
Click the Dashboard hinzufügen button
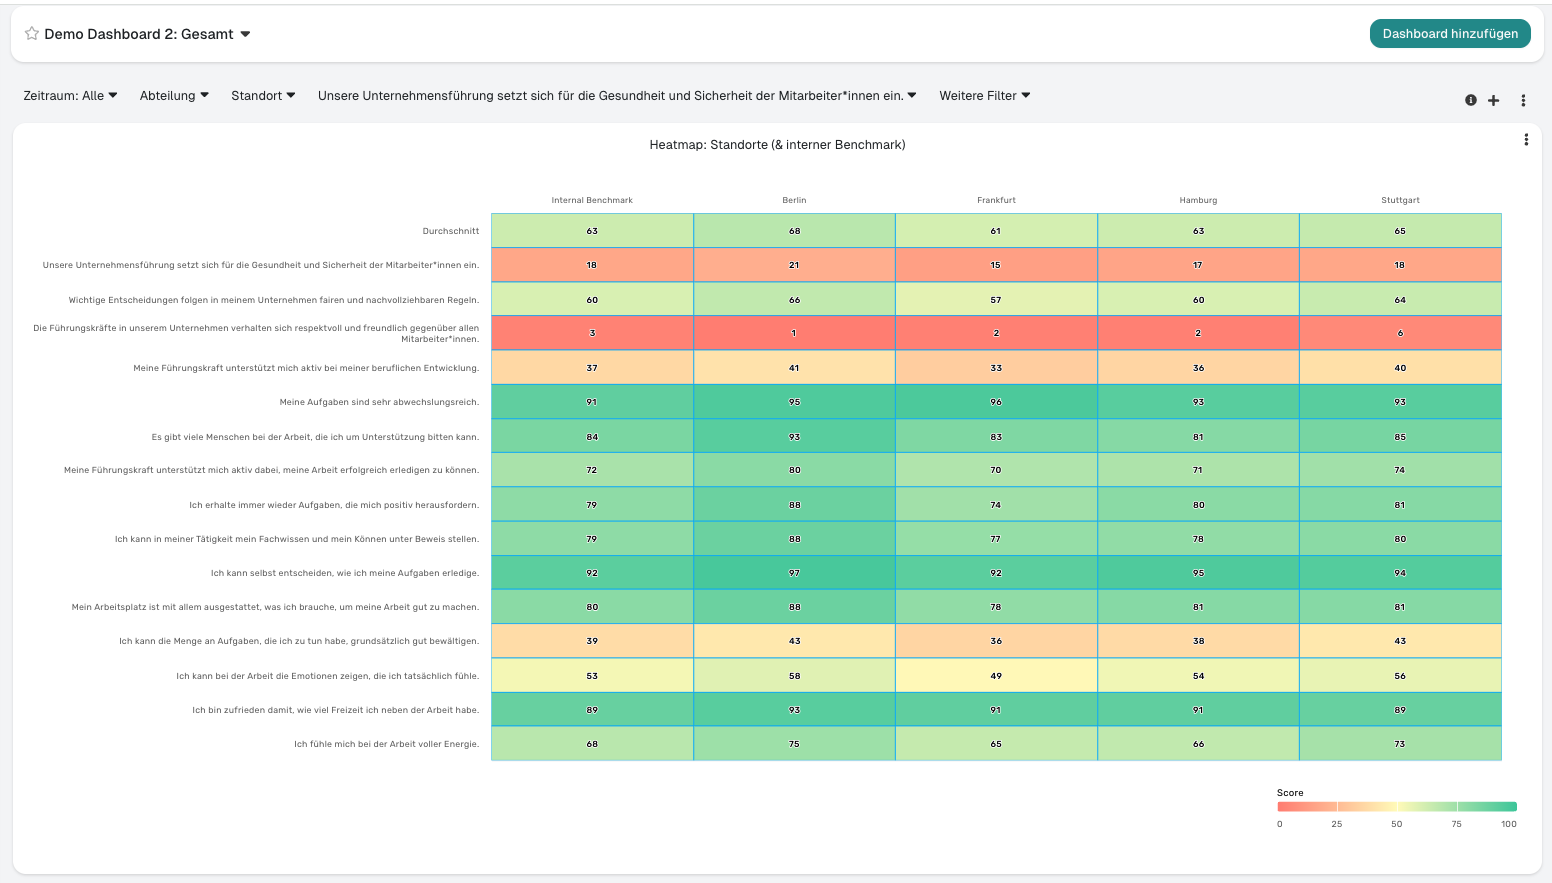[x=1449, y=34]
